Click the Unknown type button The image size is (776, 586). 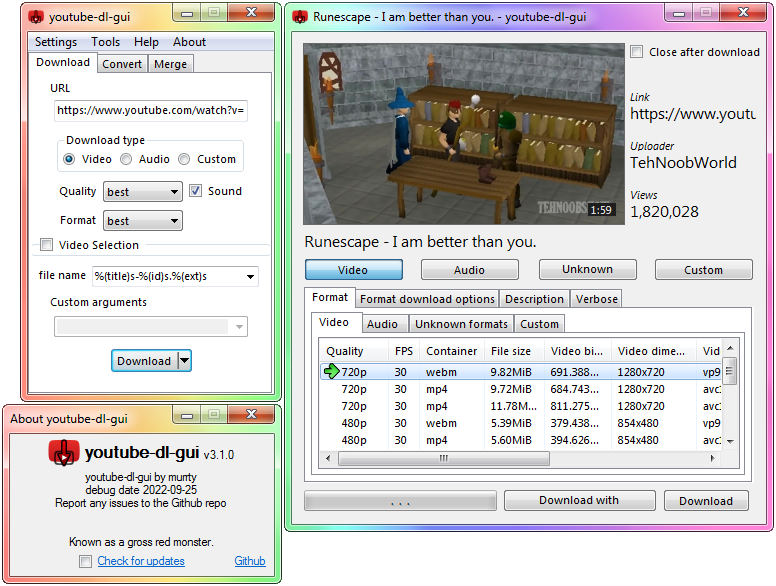[587, 269]
